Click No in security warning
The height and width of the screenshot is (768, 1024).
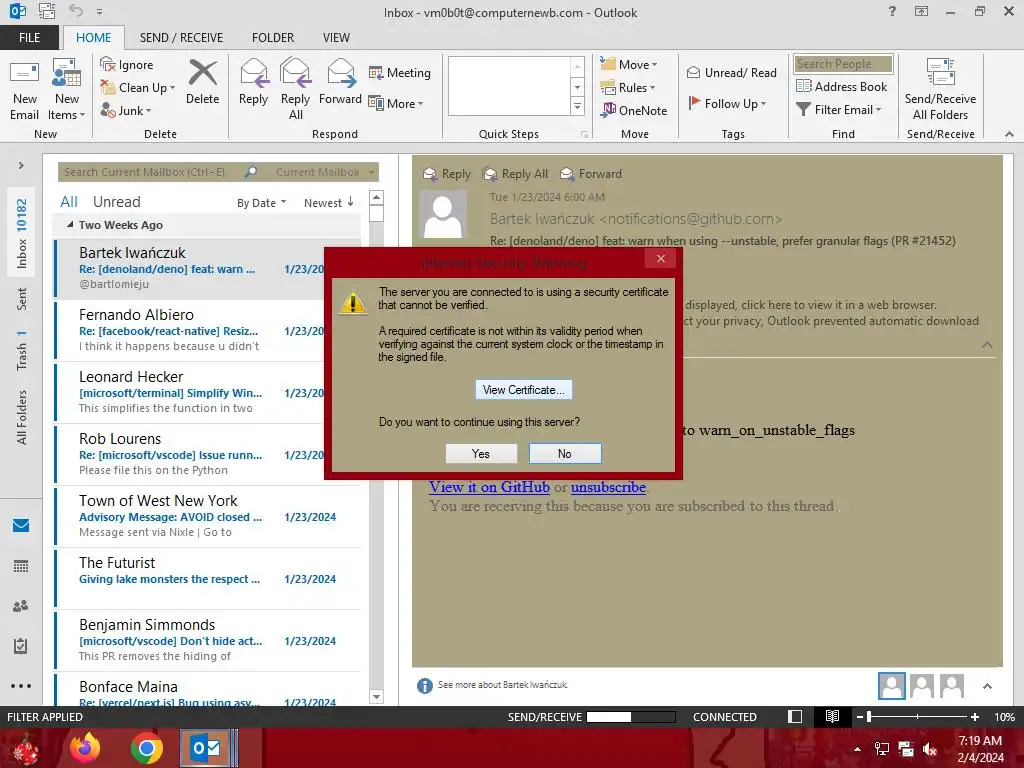(x=565, y=453)
